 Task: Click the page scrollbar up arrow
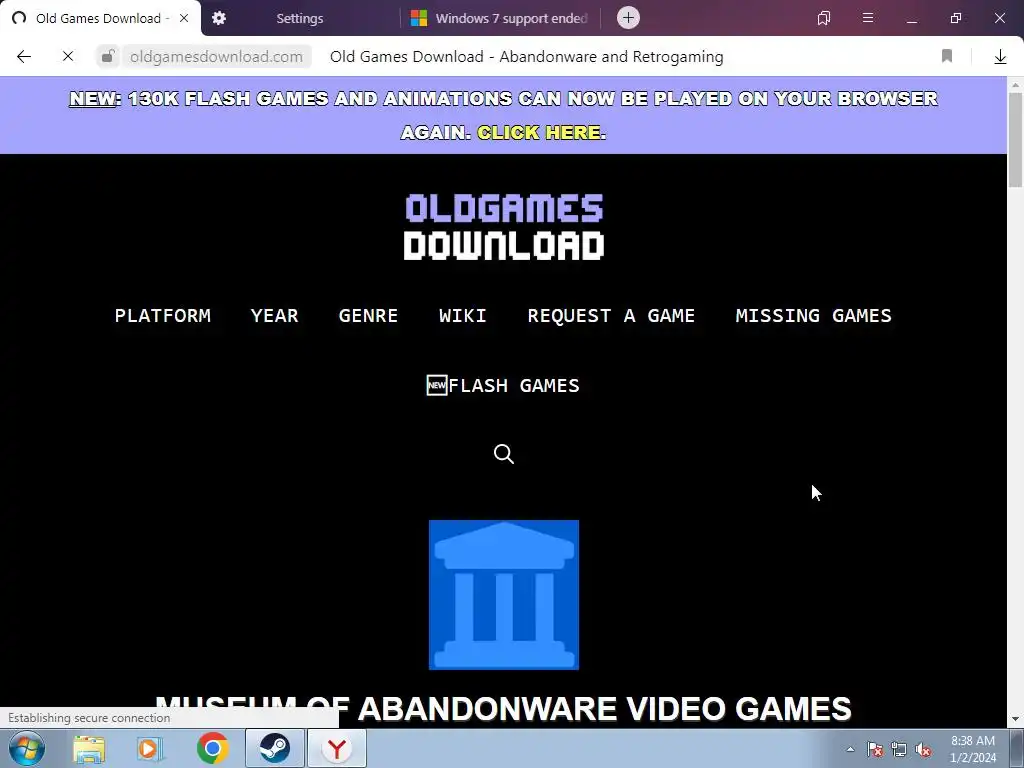pos(1016,85)
